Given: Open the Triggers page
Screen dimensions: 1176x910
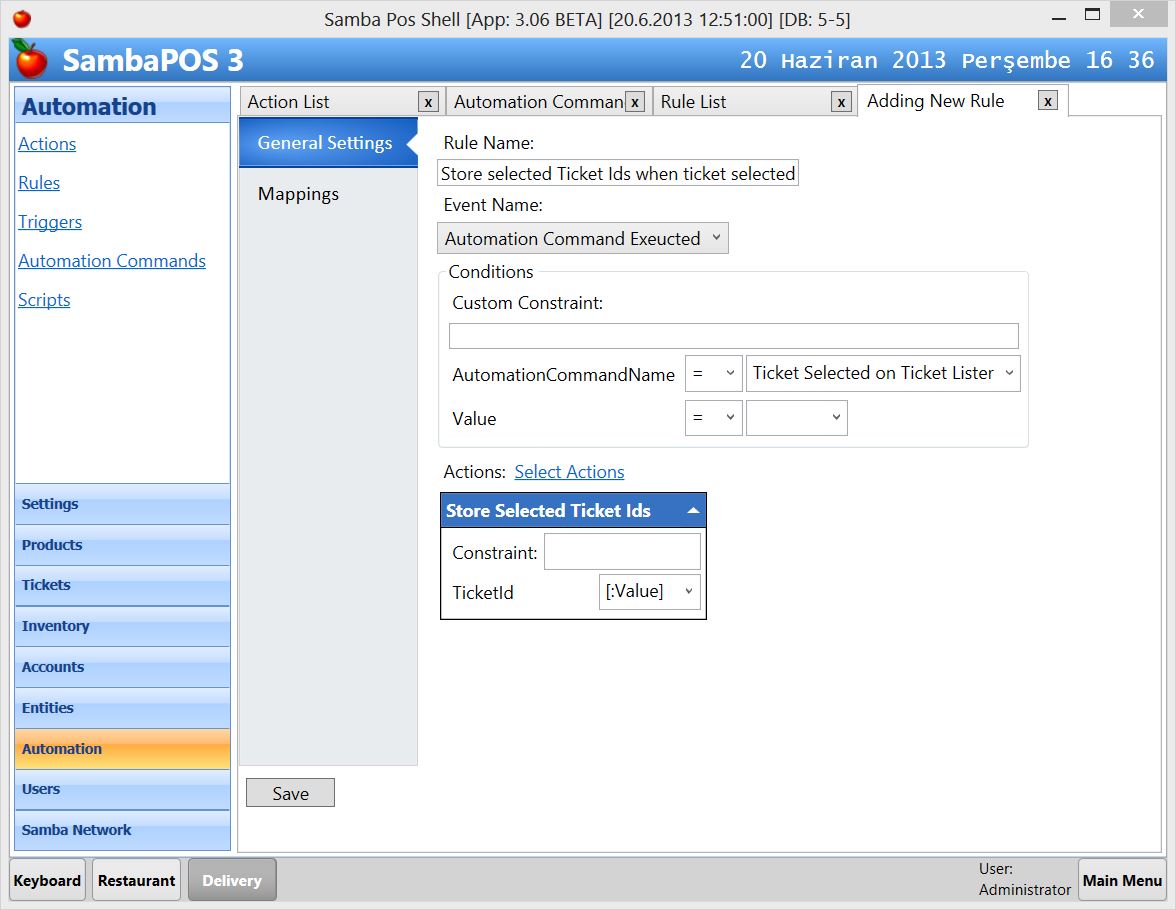Looking at the screenshot, I should point(50,222).
